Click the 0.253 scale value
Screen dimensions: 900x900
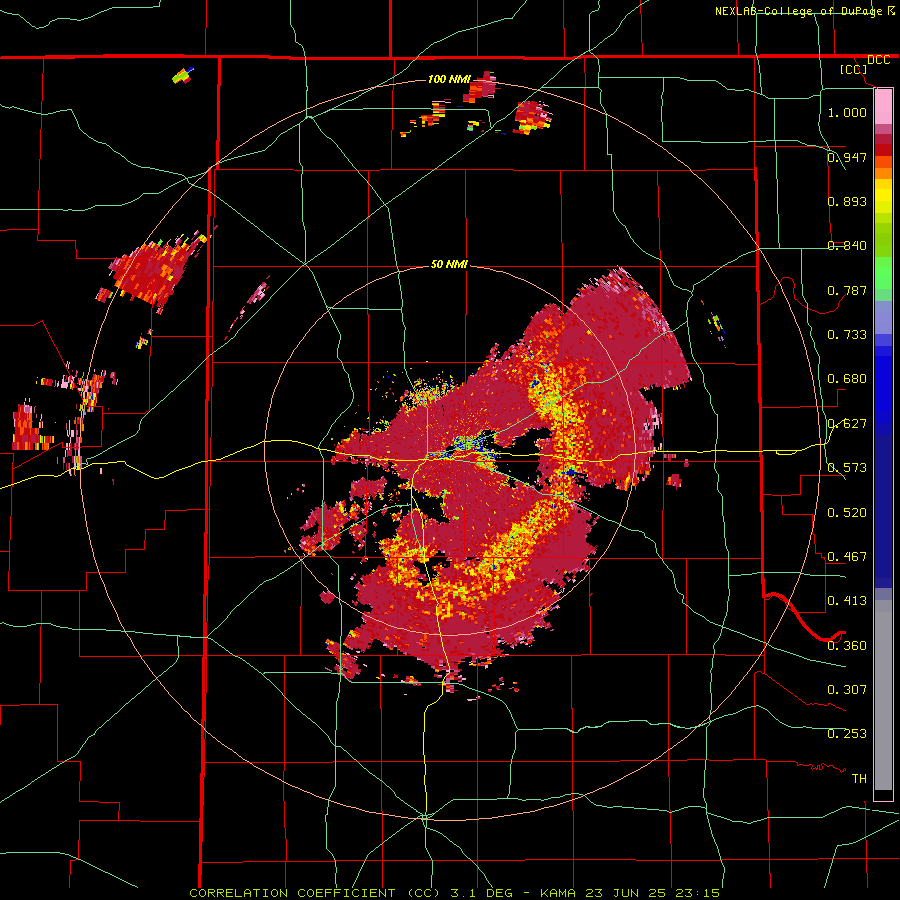847,734
